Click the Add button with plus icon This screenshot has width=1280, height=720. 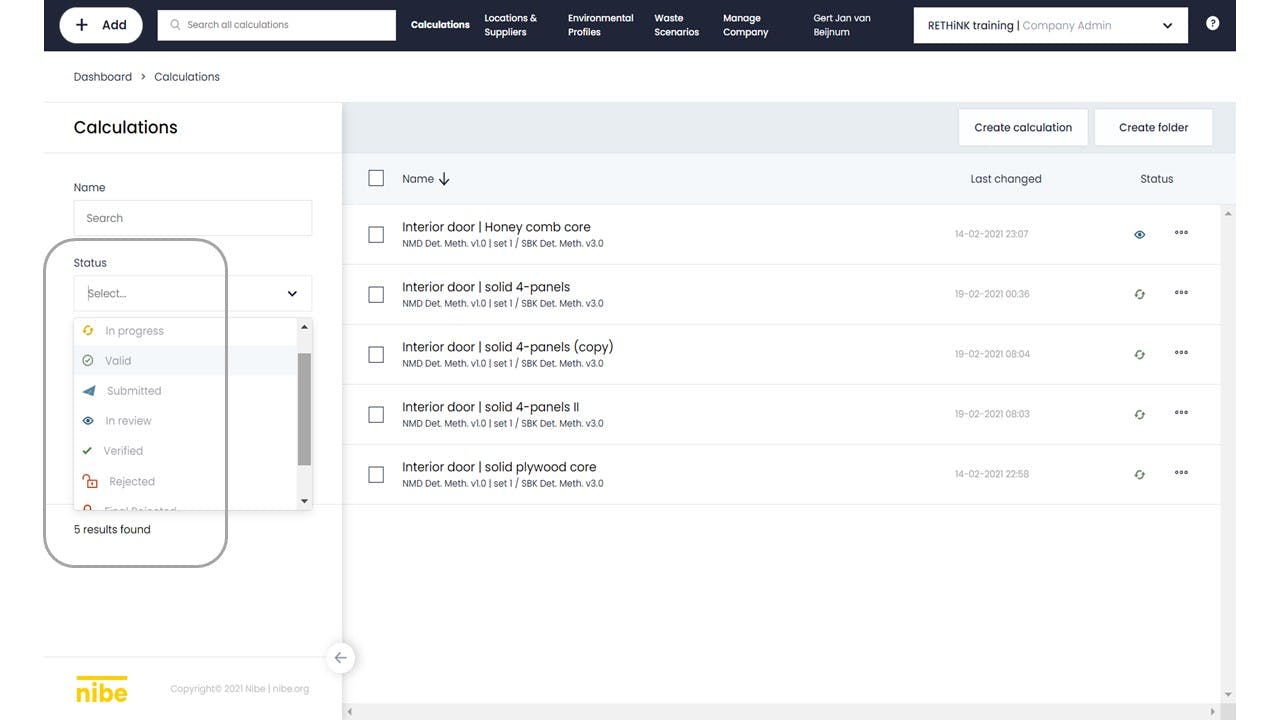pos(101,25)
